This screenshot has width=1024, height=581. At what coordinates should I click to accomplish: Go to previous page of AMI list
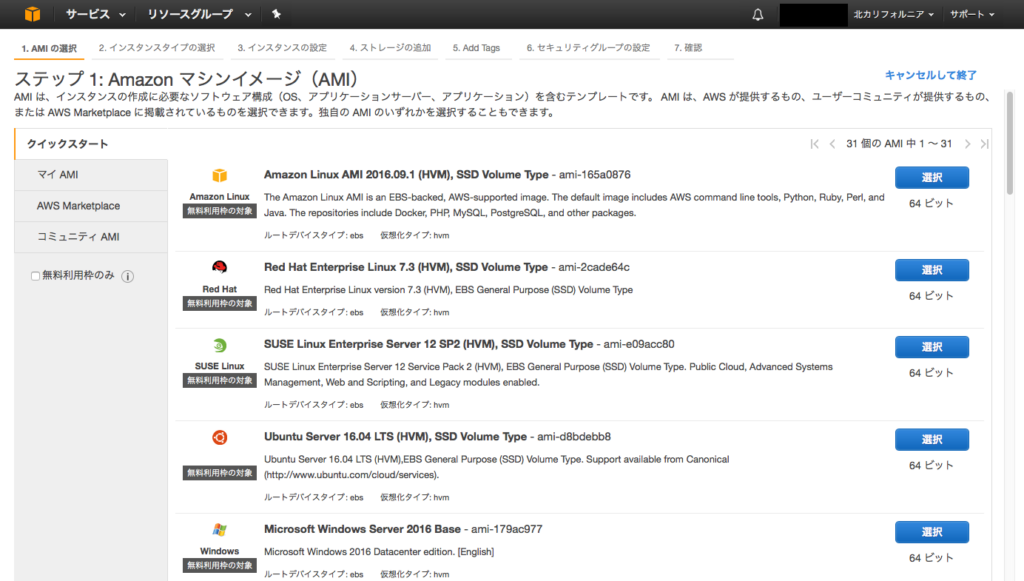pos(832,144)
